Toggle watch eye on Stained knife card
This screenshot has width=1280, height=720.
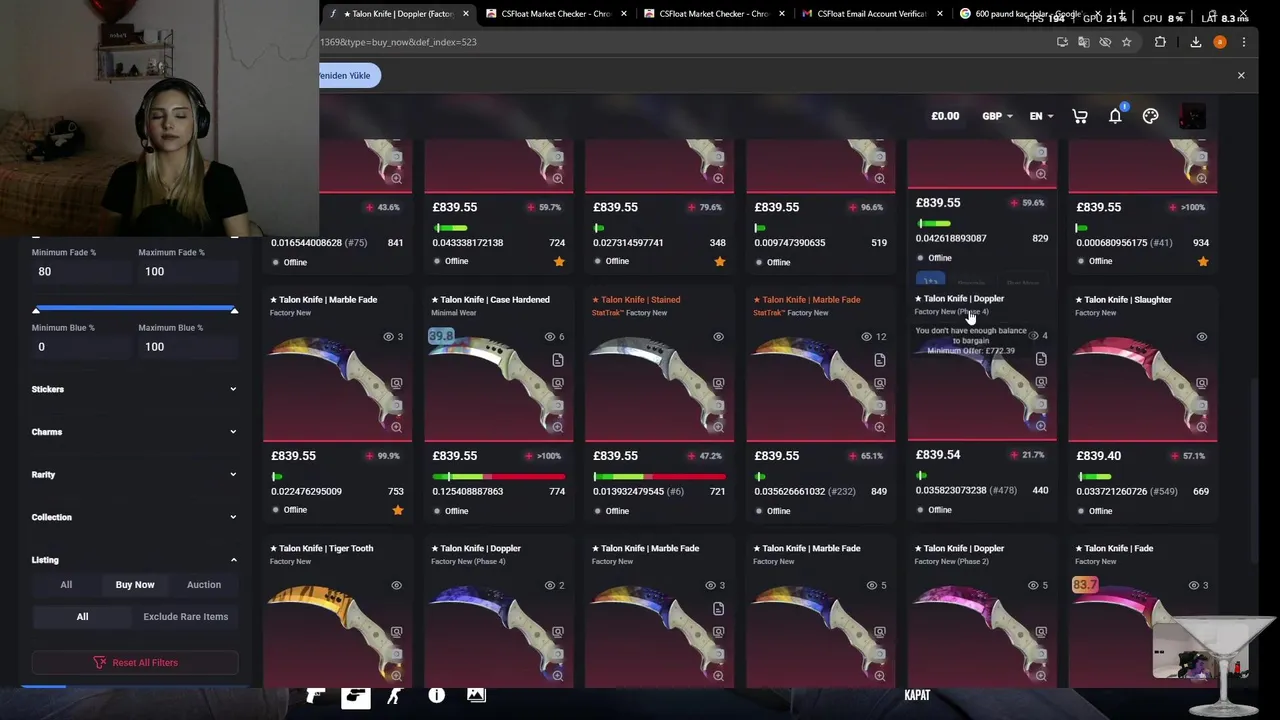click(718, 337)
